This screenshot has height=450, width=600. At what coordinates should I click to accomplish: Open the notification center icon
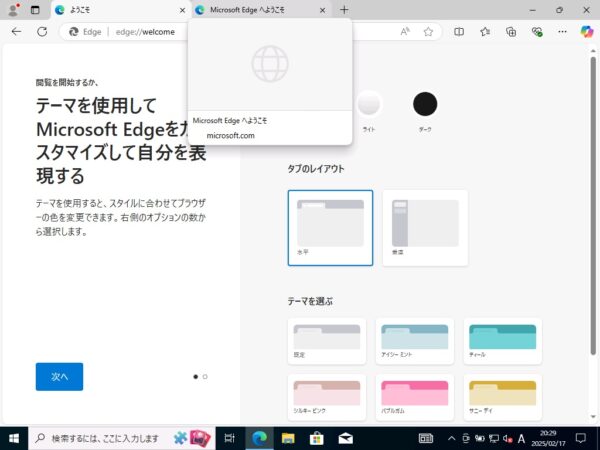click(x=581, y=438)
